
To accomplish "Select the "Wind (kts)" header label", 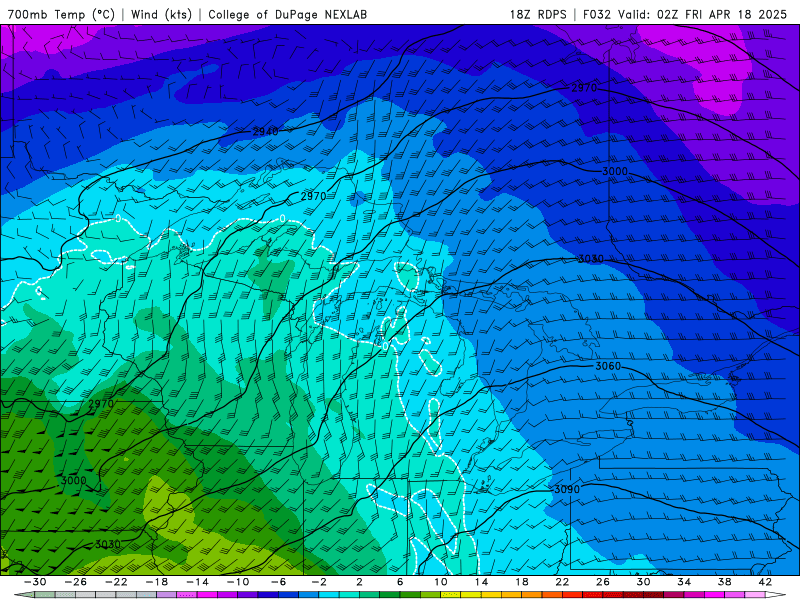I will [161, 14].
